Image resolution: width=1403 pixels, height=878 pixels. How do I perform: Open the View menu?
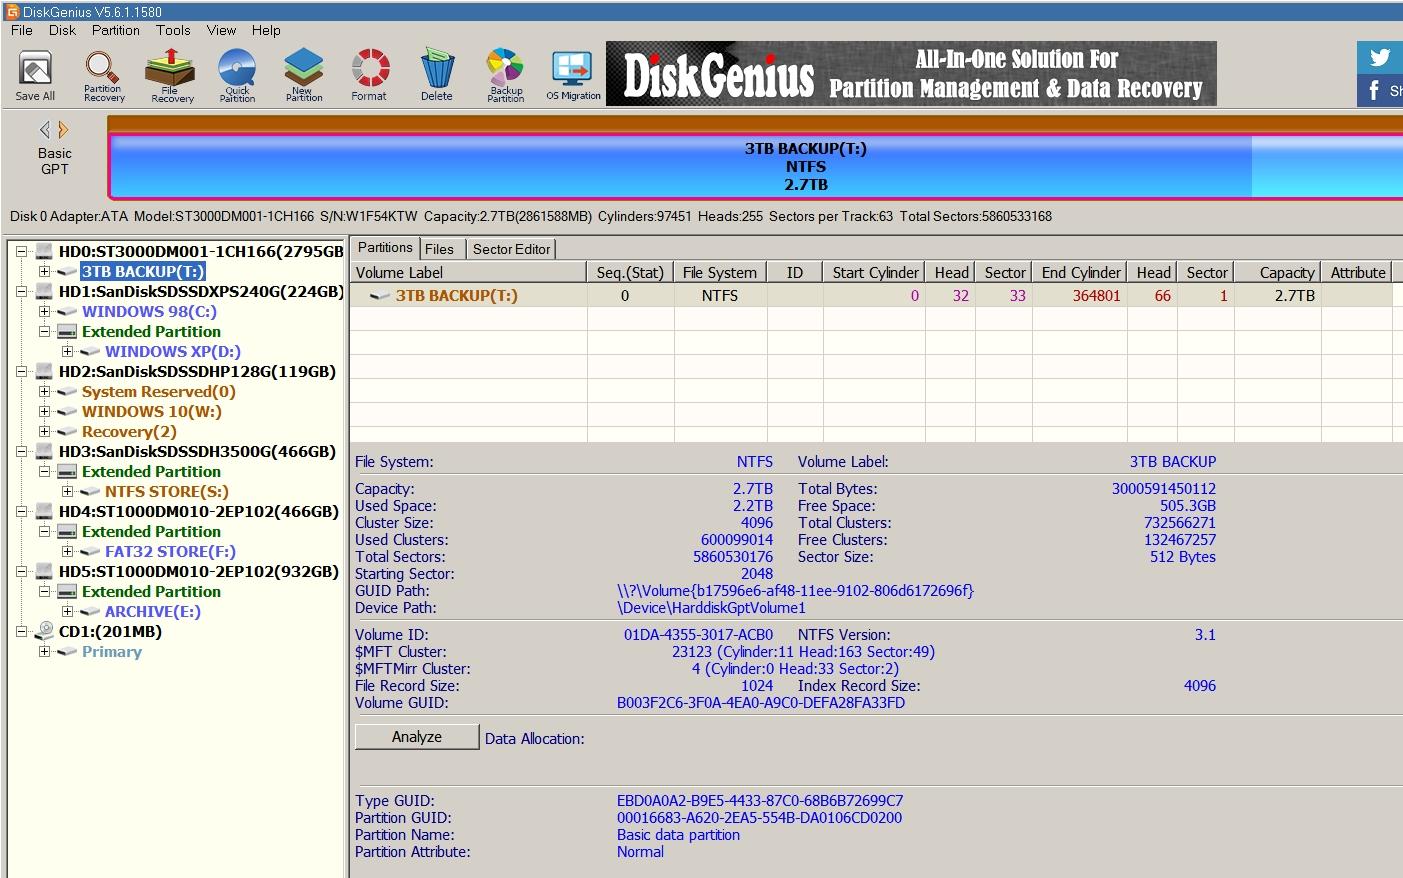click(x=221, y=30)
